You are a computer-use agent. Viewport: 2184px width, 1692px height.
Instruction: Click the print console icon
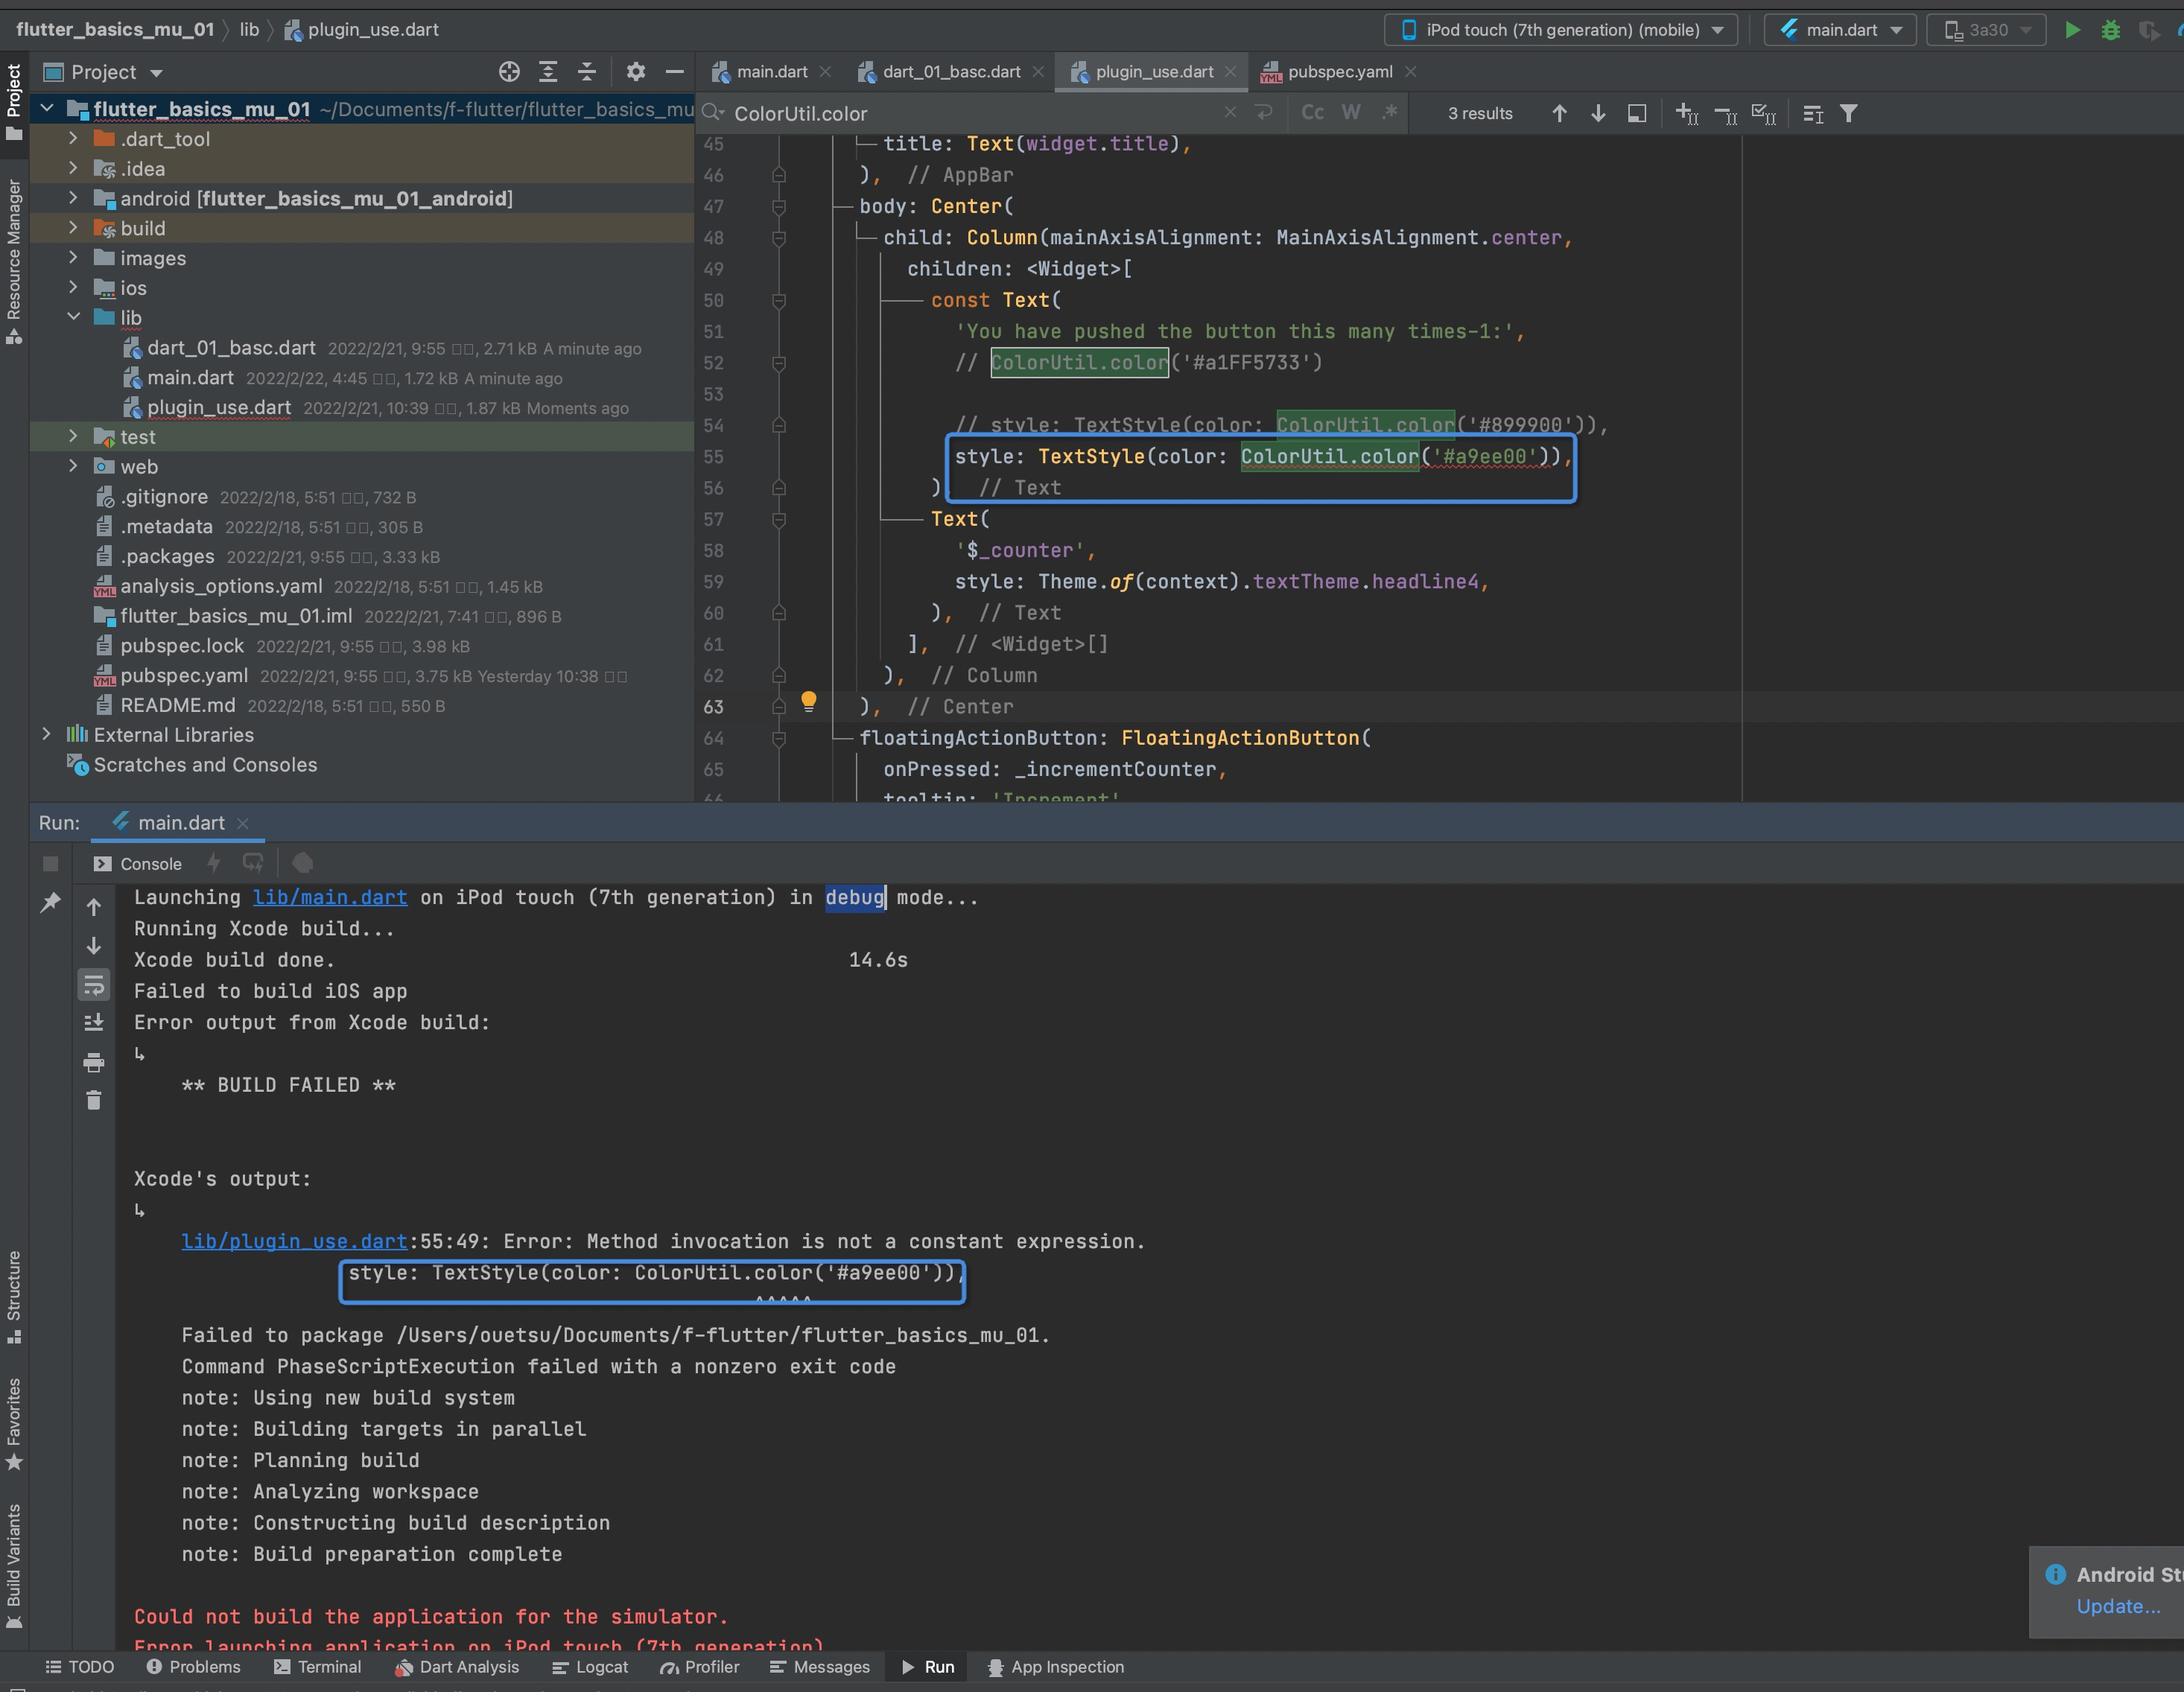(94, 1062)
